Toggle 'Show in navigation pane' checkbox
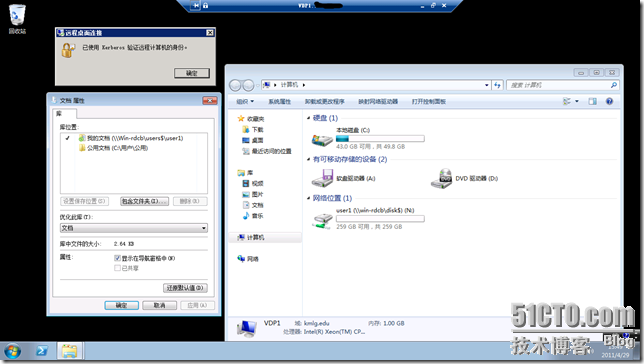Screen dimensions: 644x364 click(x=117, y=258)
